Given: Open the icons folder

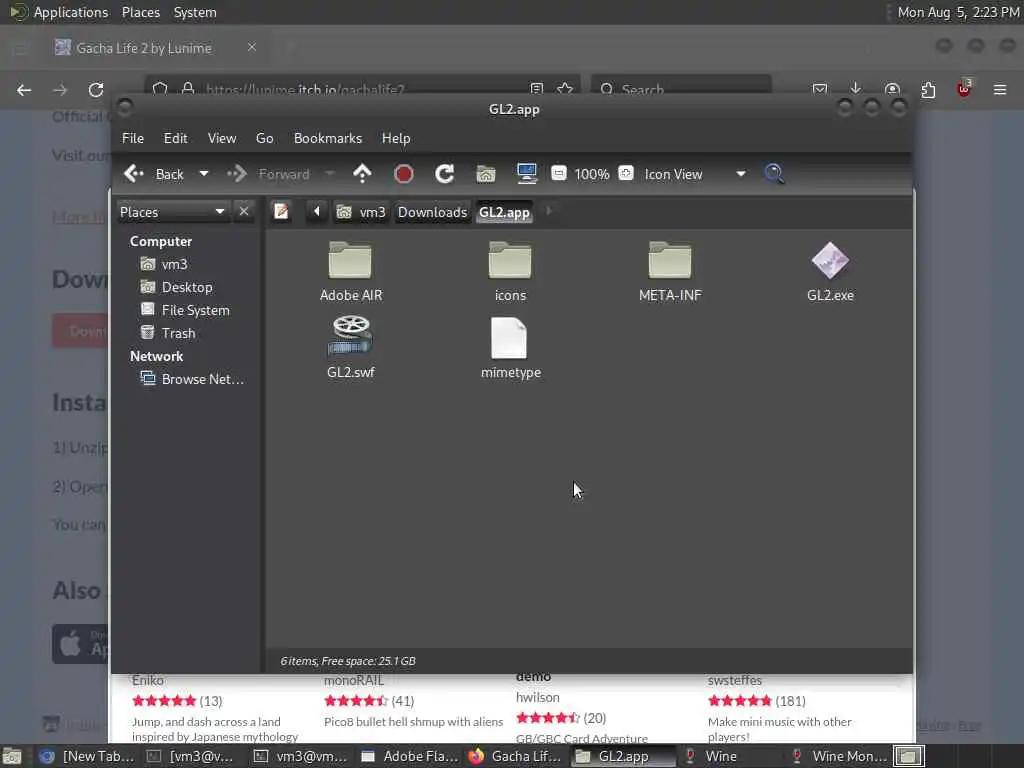Looking at the screenshot, I should coord(510,271).
